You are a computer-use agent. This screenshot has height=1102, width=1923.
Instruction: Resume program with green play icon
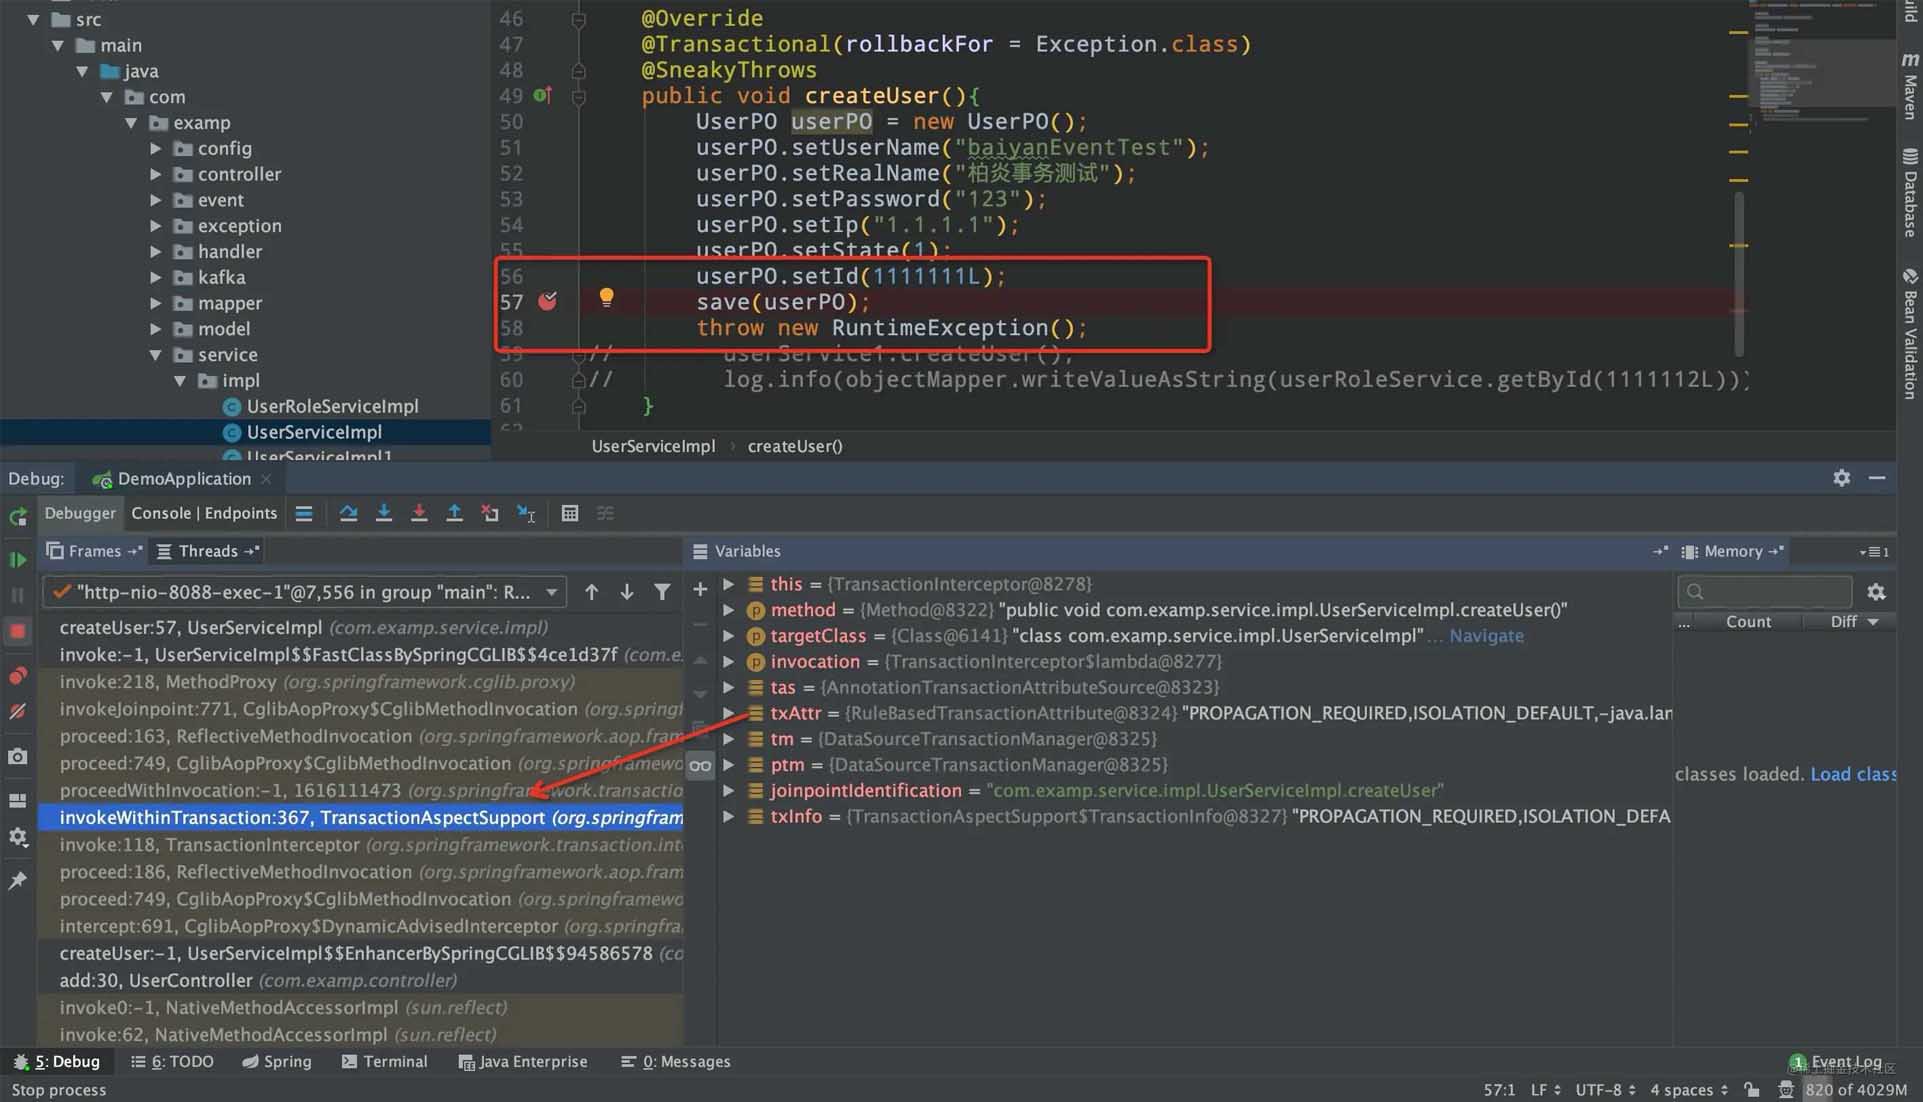(18, 560)
